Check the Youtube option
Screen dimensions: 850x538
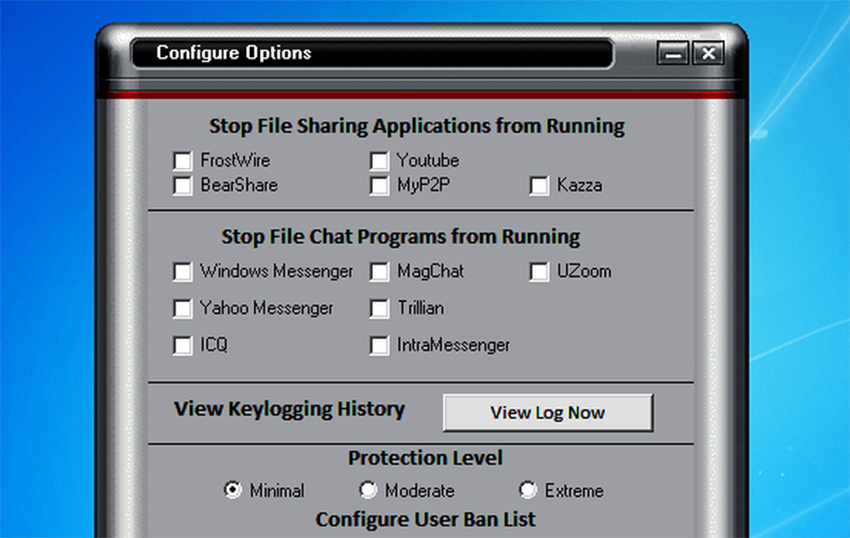coord(379,161)
